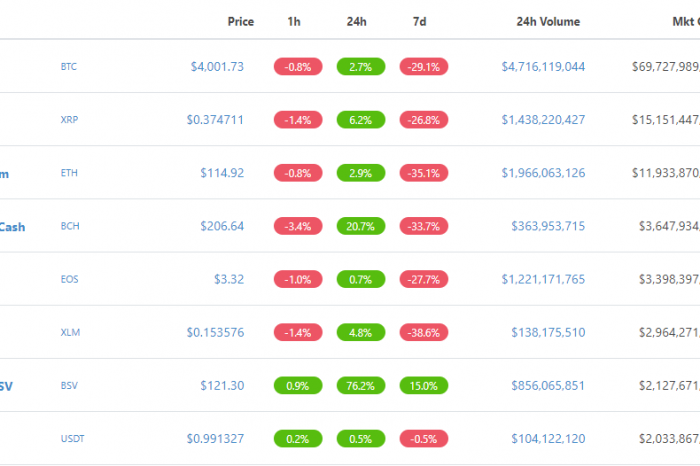The height and width of the screenshot is (466, 700).
Task: Select BTC 24h change badge 2.7%
Action: pyautogui.click(x=361, y=67)
